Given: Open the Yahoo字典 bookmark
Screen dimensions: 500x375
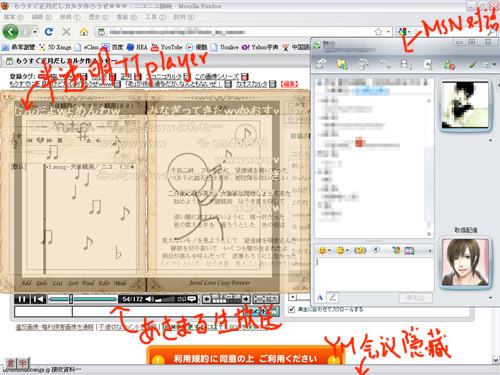Looking at the screenshot, I should coord(260,47).
